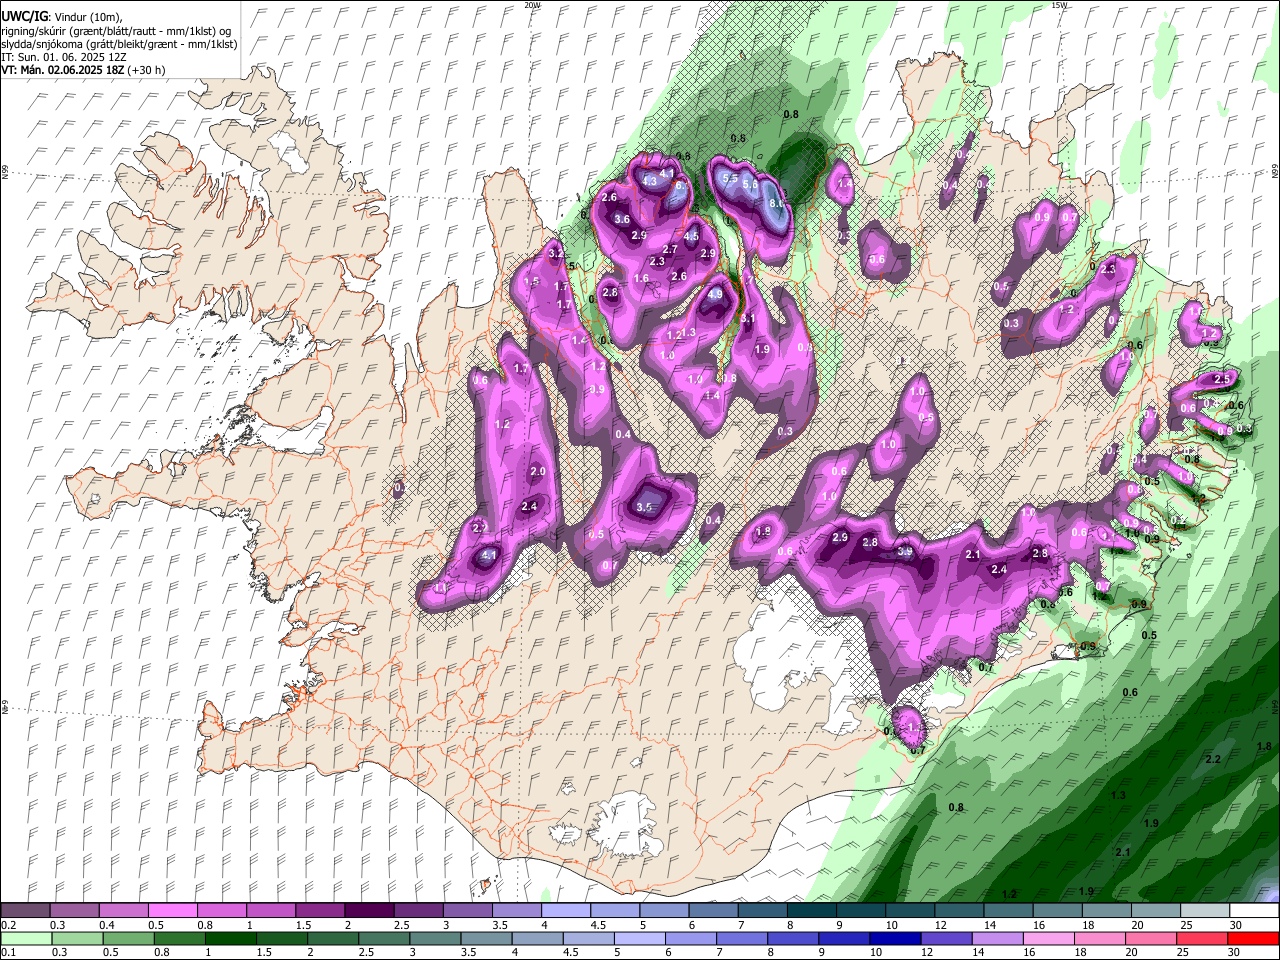This screenshot has width=1280, height=960.
Task: Click the 3.1 value label on the map
Action: coord(747,319)
